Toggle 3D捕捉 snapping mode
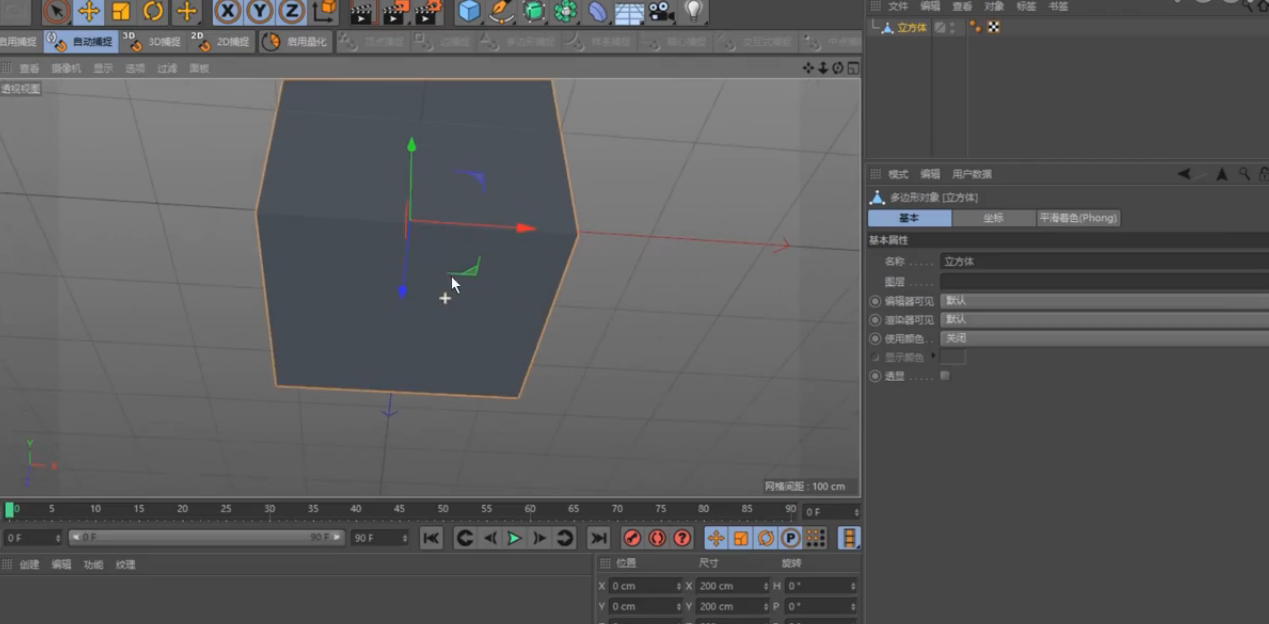The height and width of the screenshot is (624, 1269). pyautogui.click(x=153, y=42)
